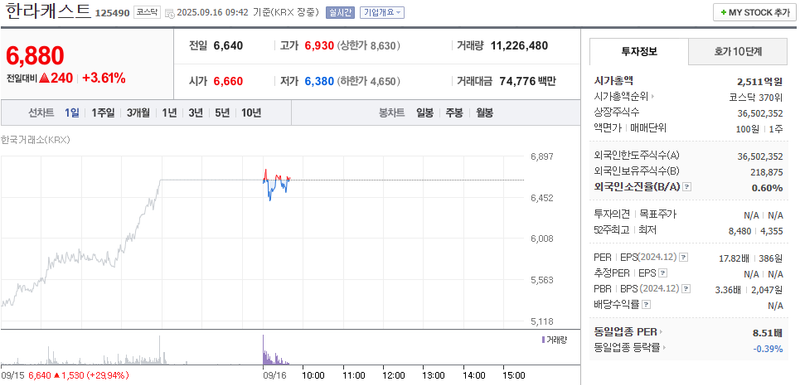Select the 1주일 line chart period
This screenshot has width=800, height=385.
pos(103,113)
